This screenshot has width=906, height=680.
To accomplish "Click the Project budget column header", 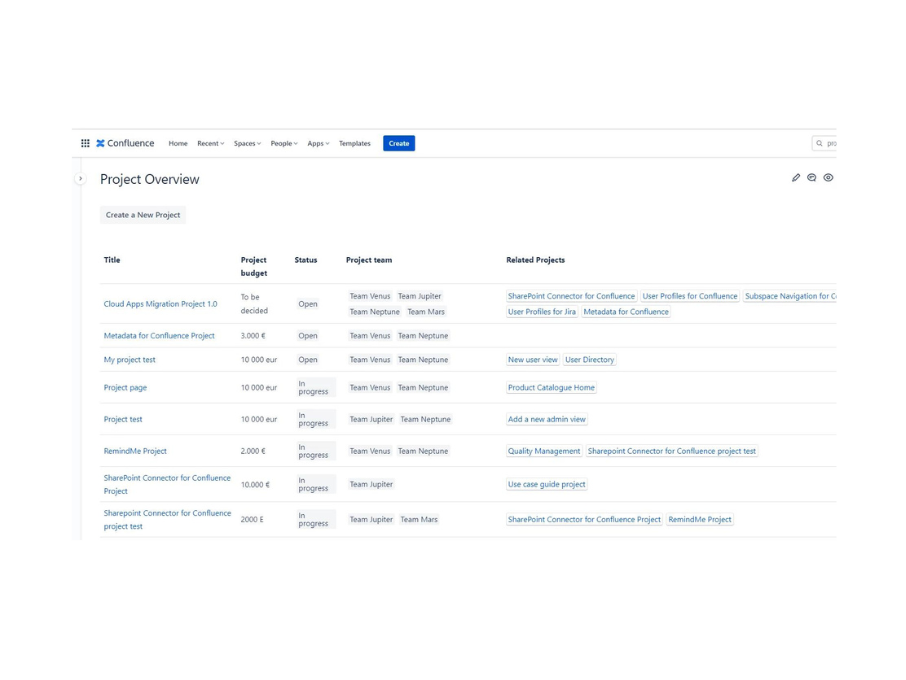I will click(x=254, y=266).
